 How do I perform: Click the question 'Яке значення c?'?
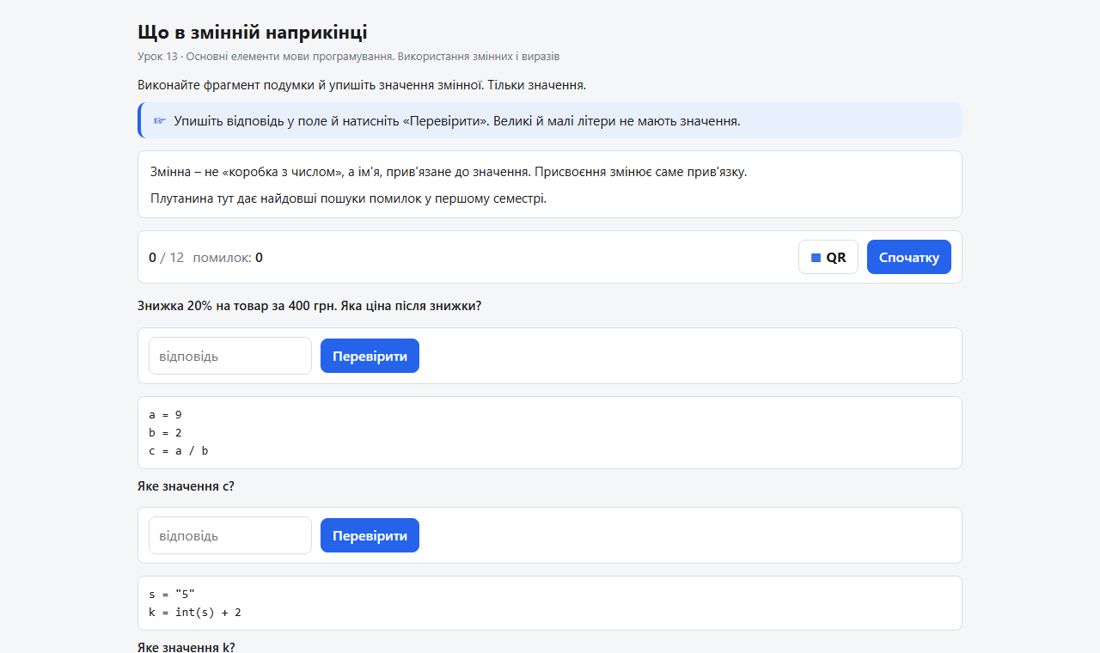(186, 486)
